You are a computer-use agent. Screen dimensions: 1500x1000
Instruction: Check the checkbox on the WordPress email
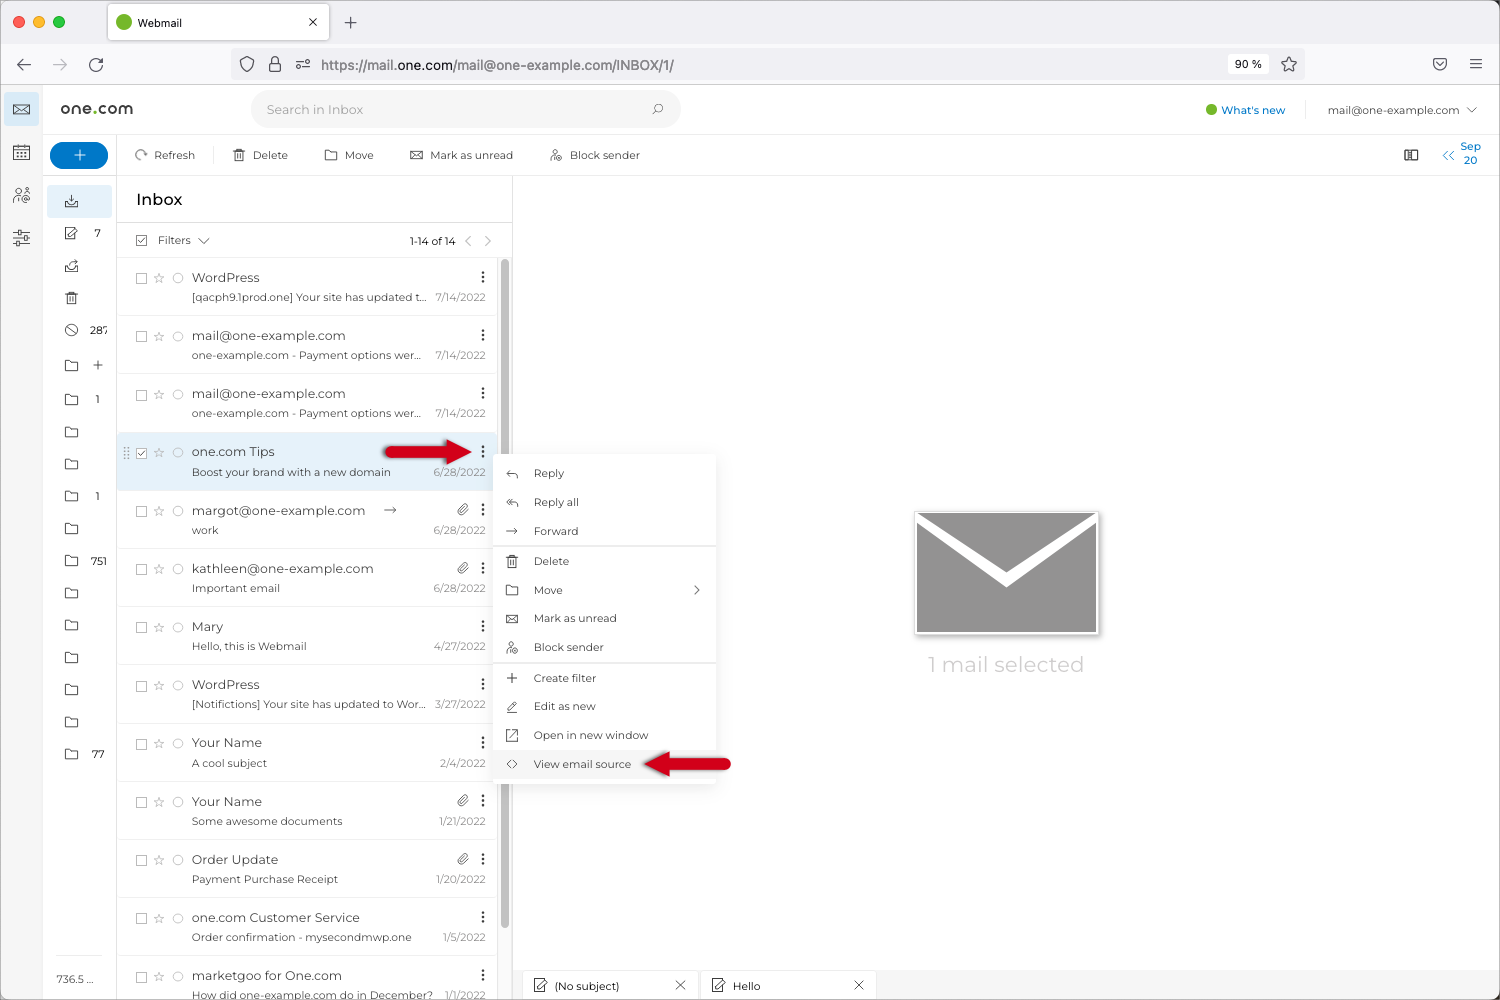tap(141, 277)
